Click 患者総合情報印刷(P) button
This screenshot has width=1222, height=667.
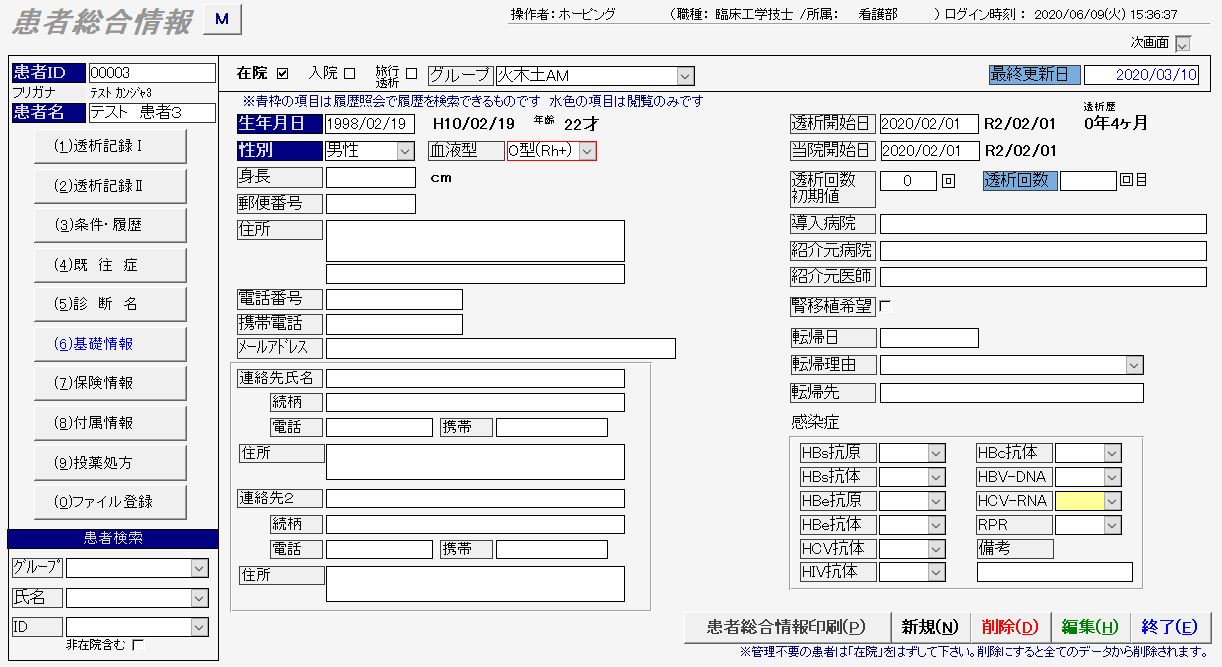(x=786, y=627)
